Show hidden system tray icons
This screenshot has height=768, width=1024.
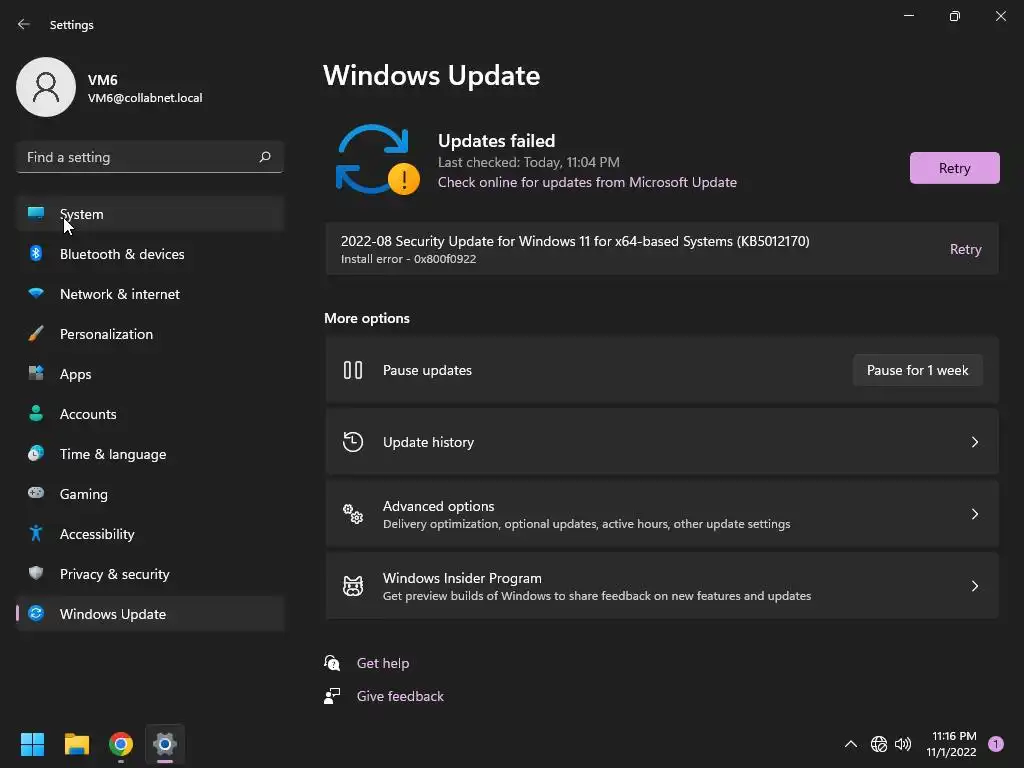(850, 744)
